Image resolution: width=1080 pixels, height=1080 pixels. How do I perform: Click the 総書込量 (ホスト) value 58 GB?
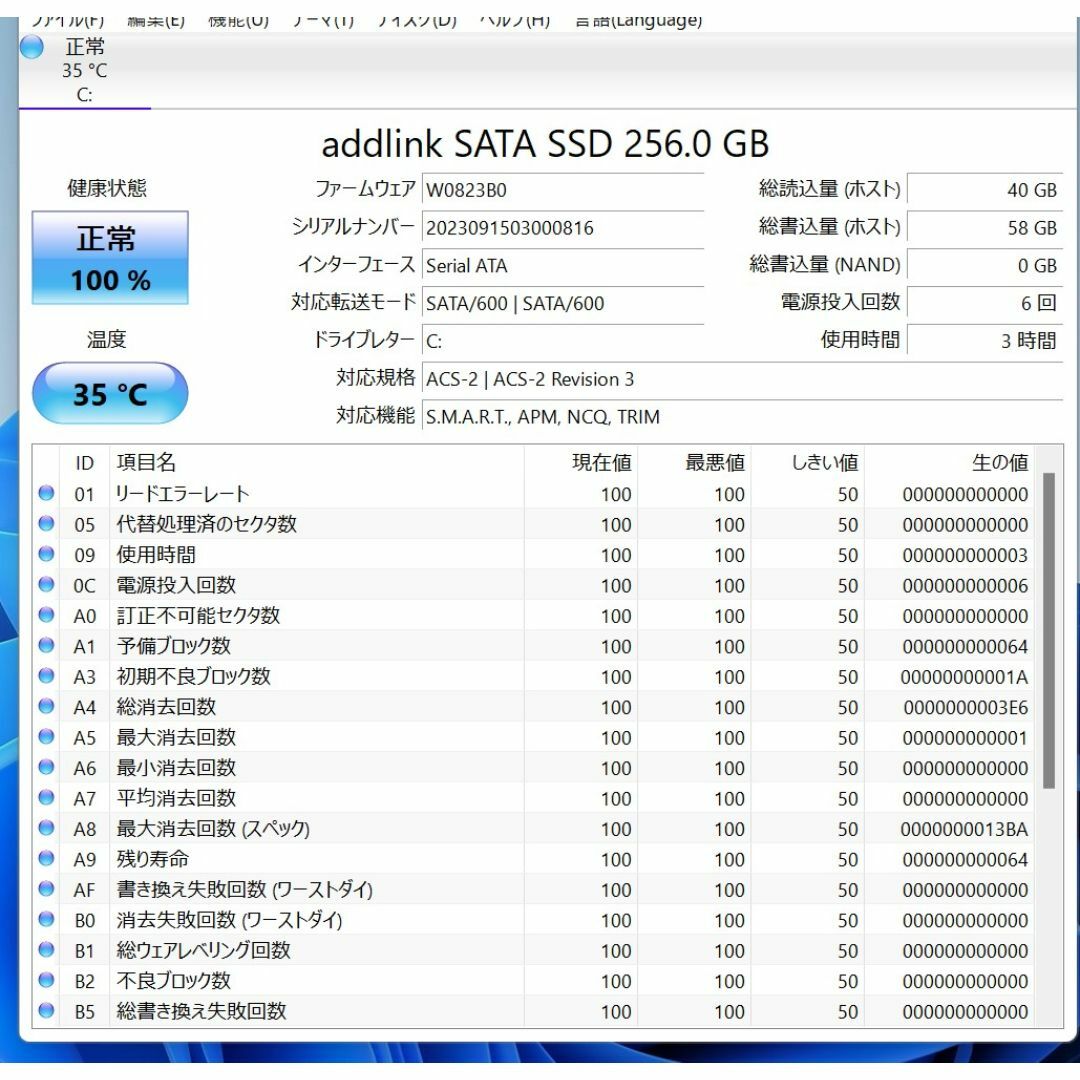(x=985, y=227)
